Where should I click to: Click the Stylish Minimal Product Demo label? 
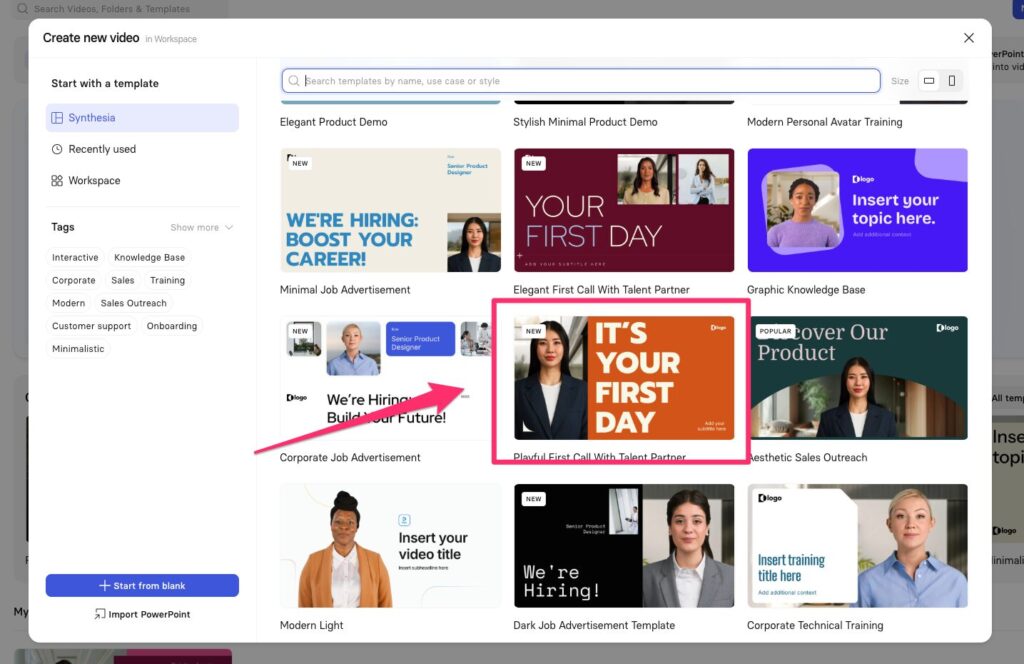tap(585, 122)
